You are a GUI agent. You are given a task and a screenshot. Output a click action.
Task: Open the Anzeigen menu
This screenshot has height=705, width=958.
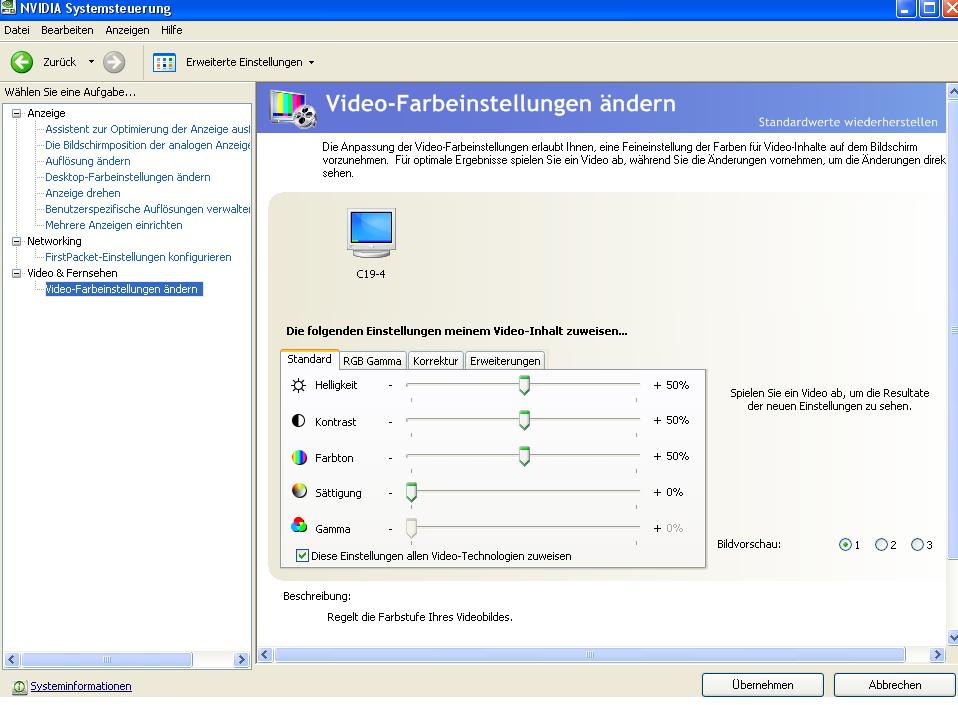click(x=127, y=30)
